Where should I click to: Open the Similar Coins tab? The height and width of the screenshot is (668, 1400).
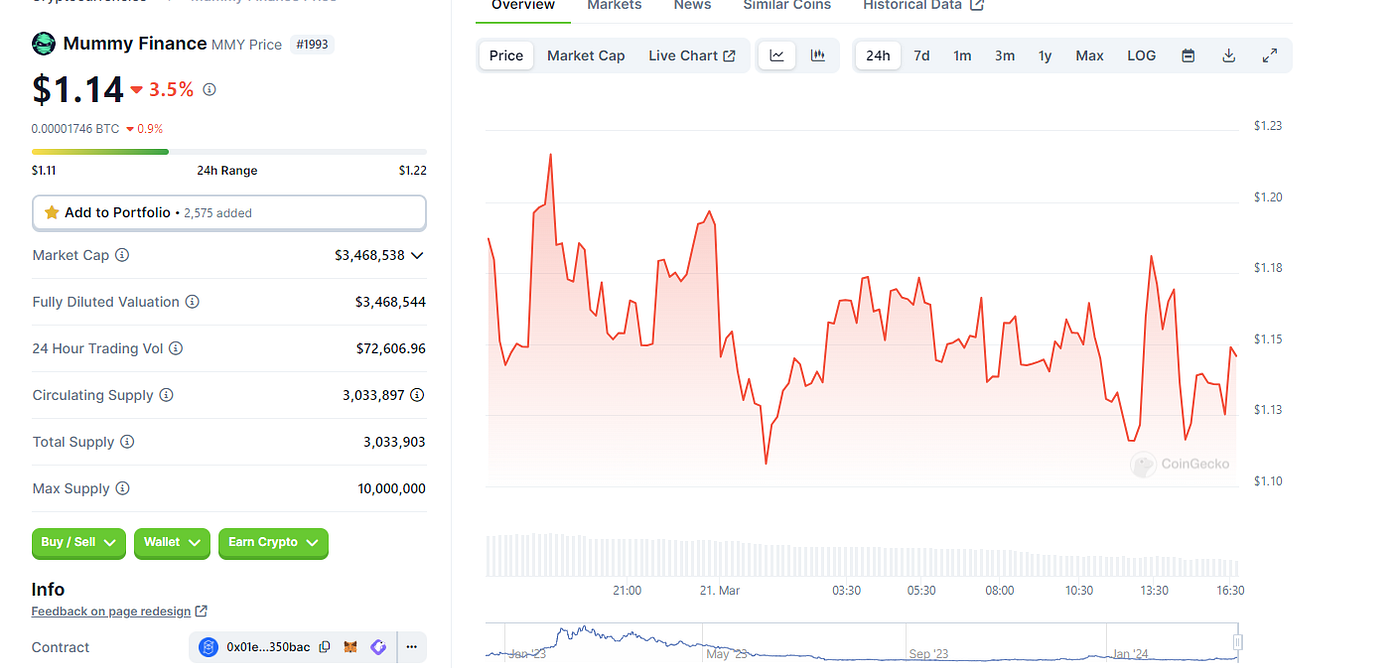(787, 6)
